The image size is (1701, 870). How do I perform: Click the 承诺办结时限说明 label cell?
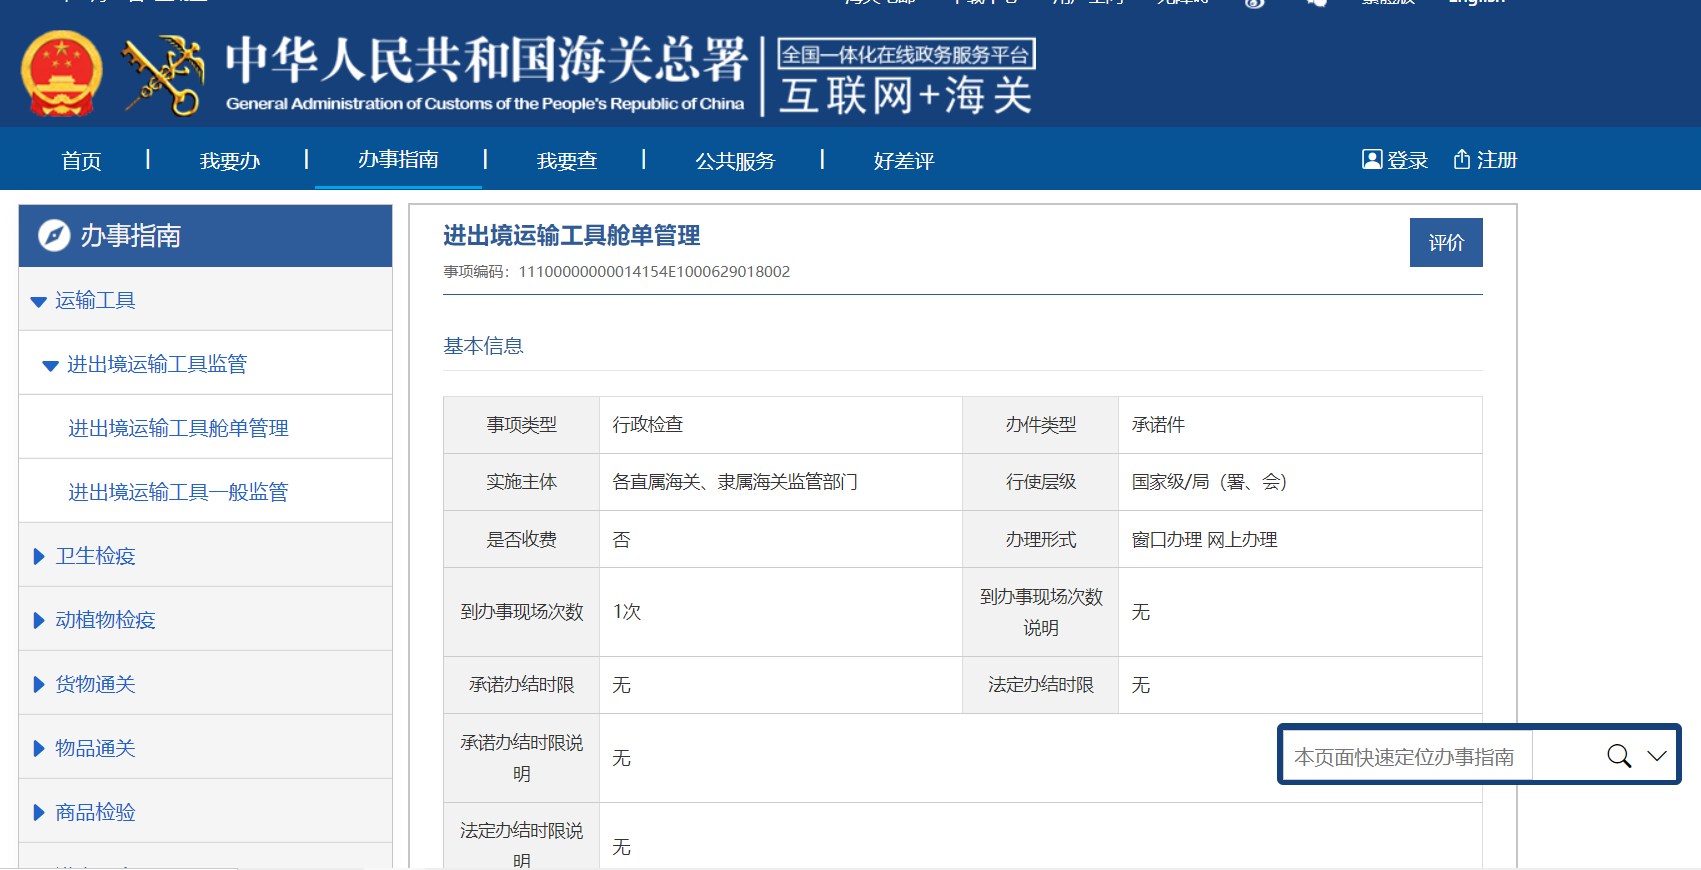point(522,758)
